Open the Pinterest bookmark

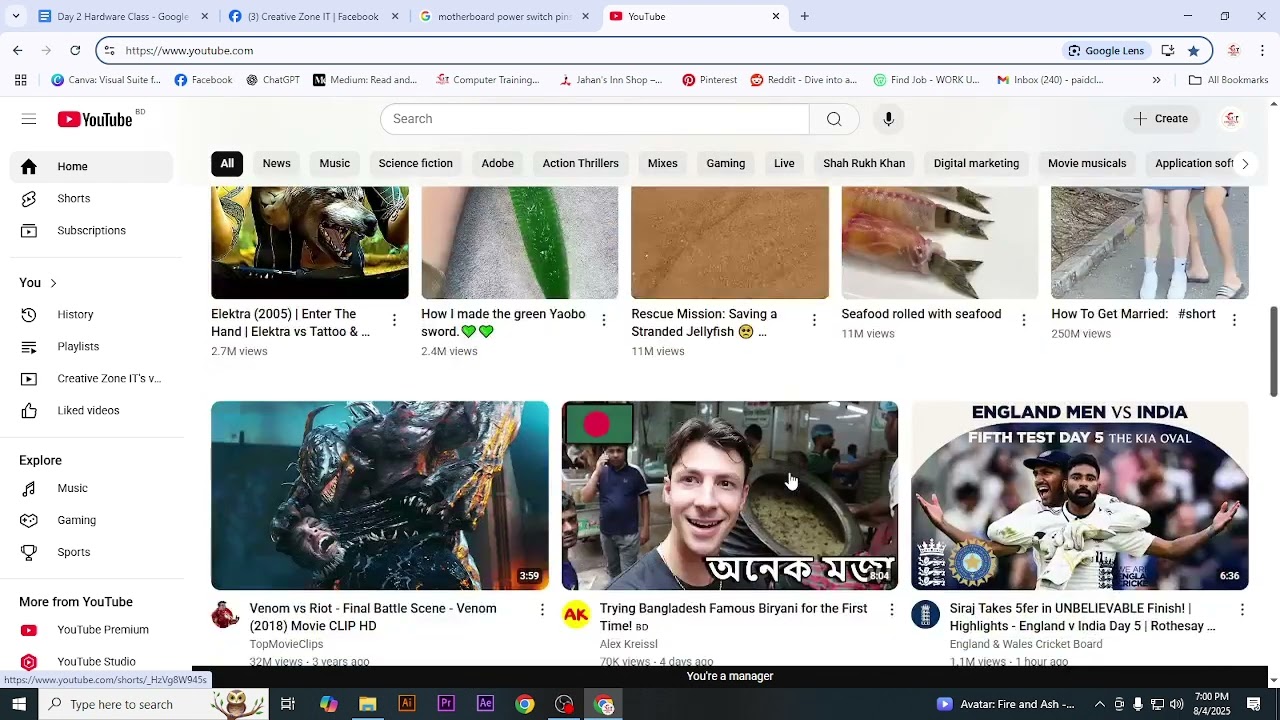(710, 80)
